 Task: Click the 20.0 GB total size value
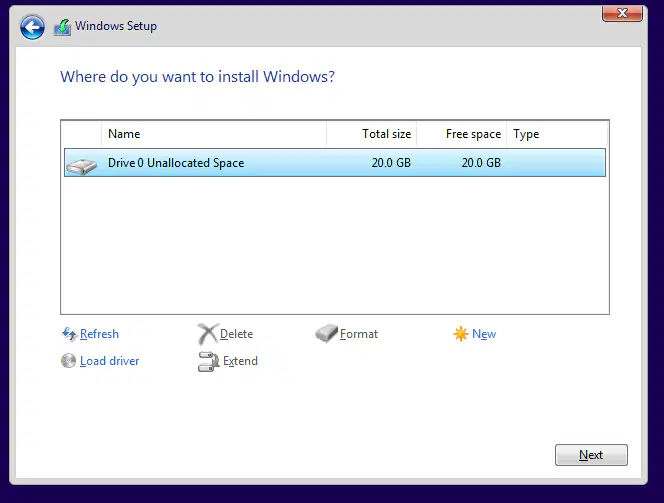pos(391,163)
